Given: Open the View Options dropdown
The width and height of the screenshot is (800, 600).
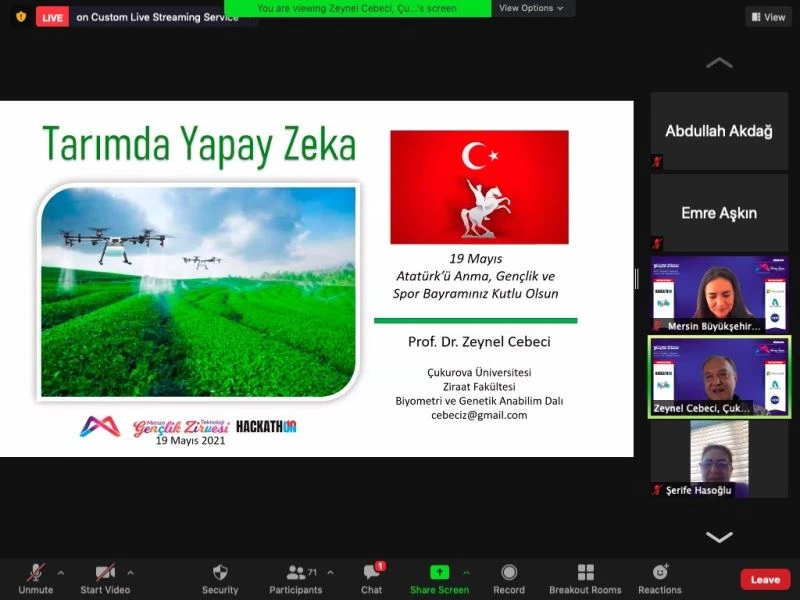Looking at the screenshot, I should pyautogui.click(x=531, y=8).
